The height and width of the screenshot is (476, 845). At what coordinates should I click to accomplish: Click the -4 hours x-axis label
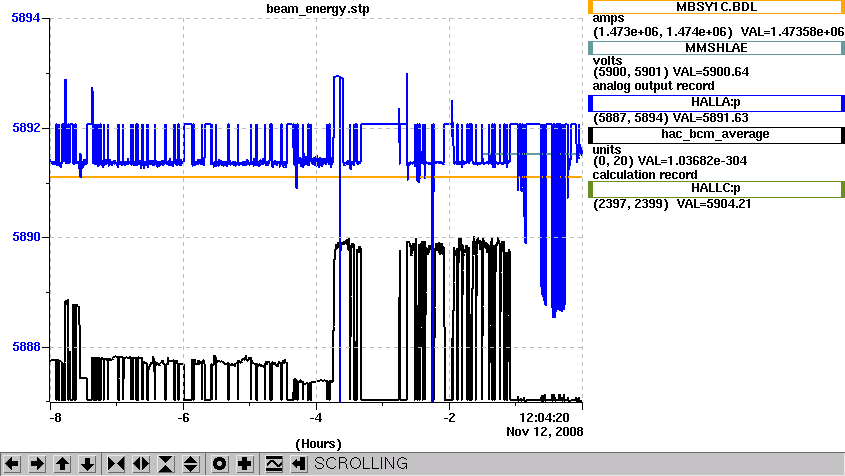click(x=316, y=418)
